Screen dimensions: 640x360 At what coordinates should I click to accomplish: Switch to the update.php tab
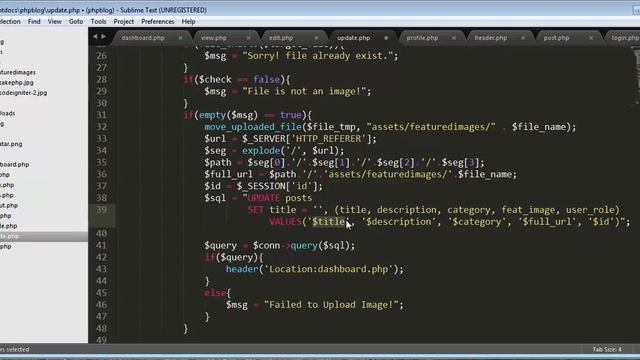[353, 38]
